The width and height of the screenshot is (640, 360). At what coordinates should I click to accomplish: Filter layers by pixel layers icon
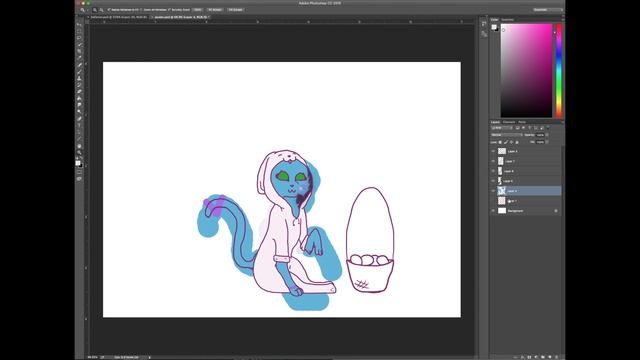(x=517, y=127)
